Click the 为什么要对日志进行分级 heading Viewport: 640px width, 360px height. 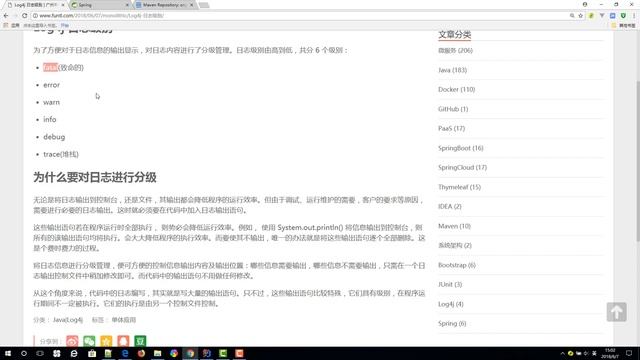[x=95, y=178]
